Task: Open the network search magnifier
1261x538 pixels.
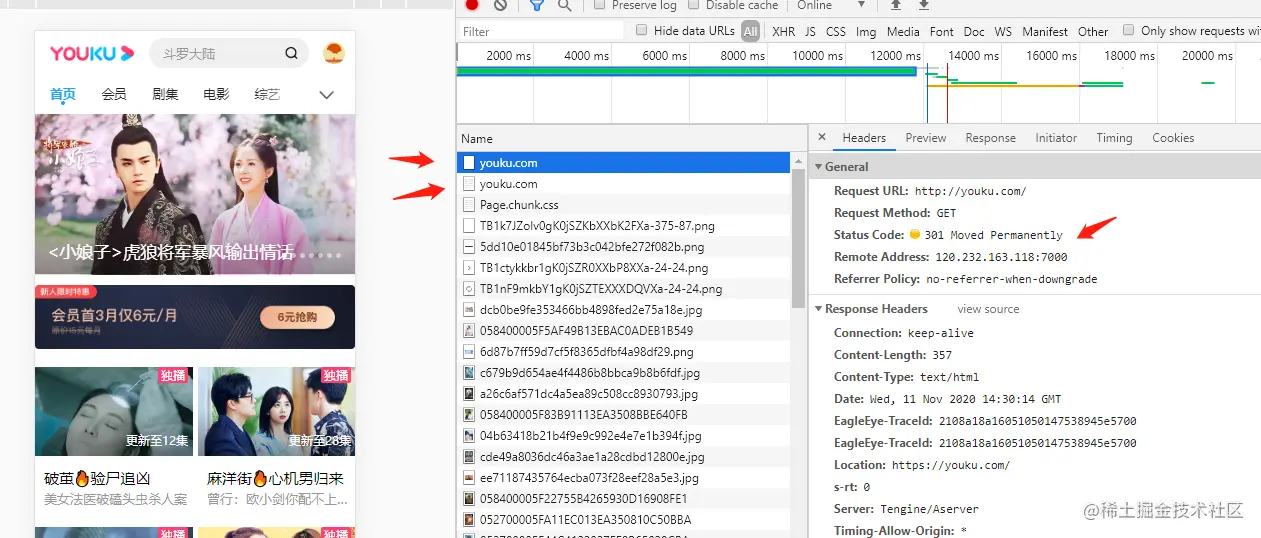Action: pyautogui.click(x=564, y=5)
